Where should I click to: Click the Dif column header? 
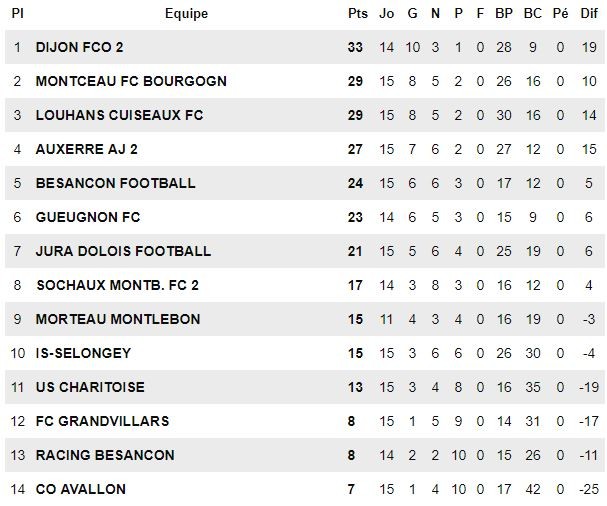[589, 14]
